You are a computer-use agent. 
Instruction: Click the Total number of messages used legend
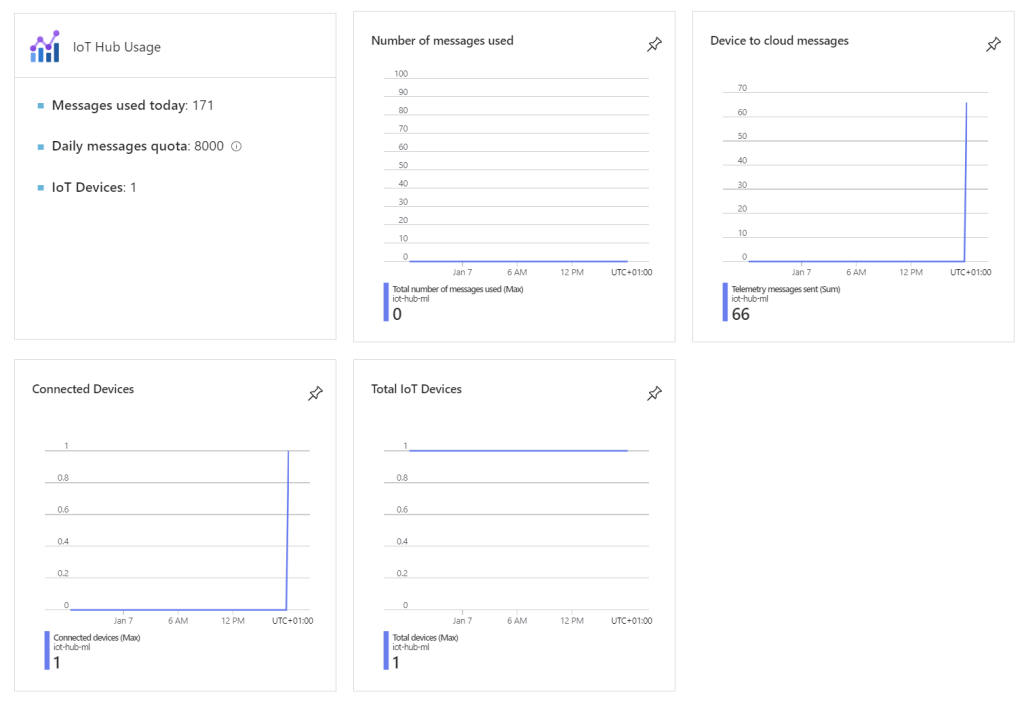[457, 289]
